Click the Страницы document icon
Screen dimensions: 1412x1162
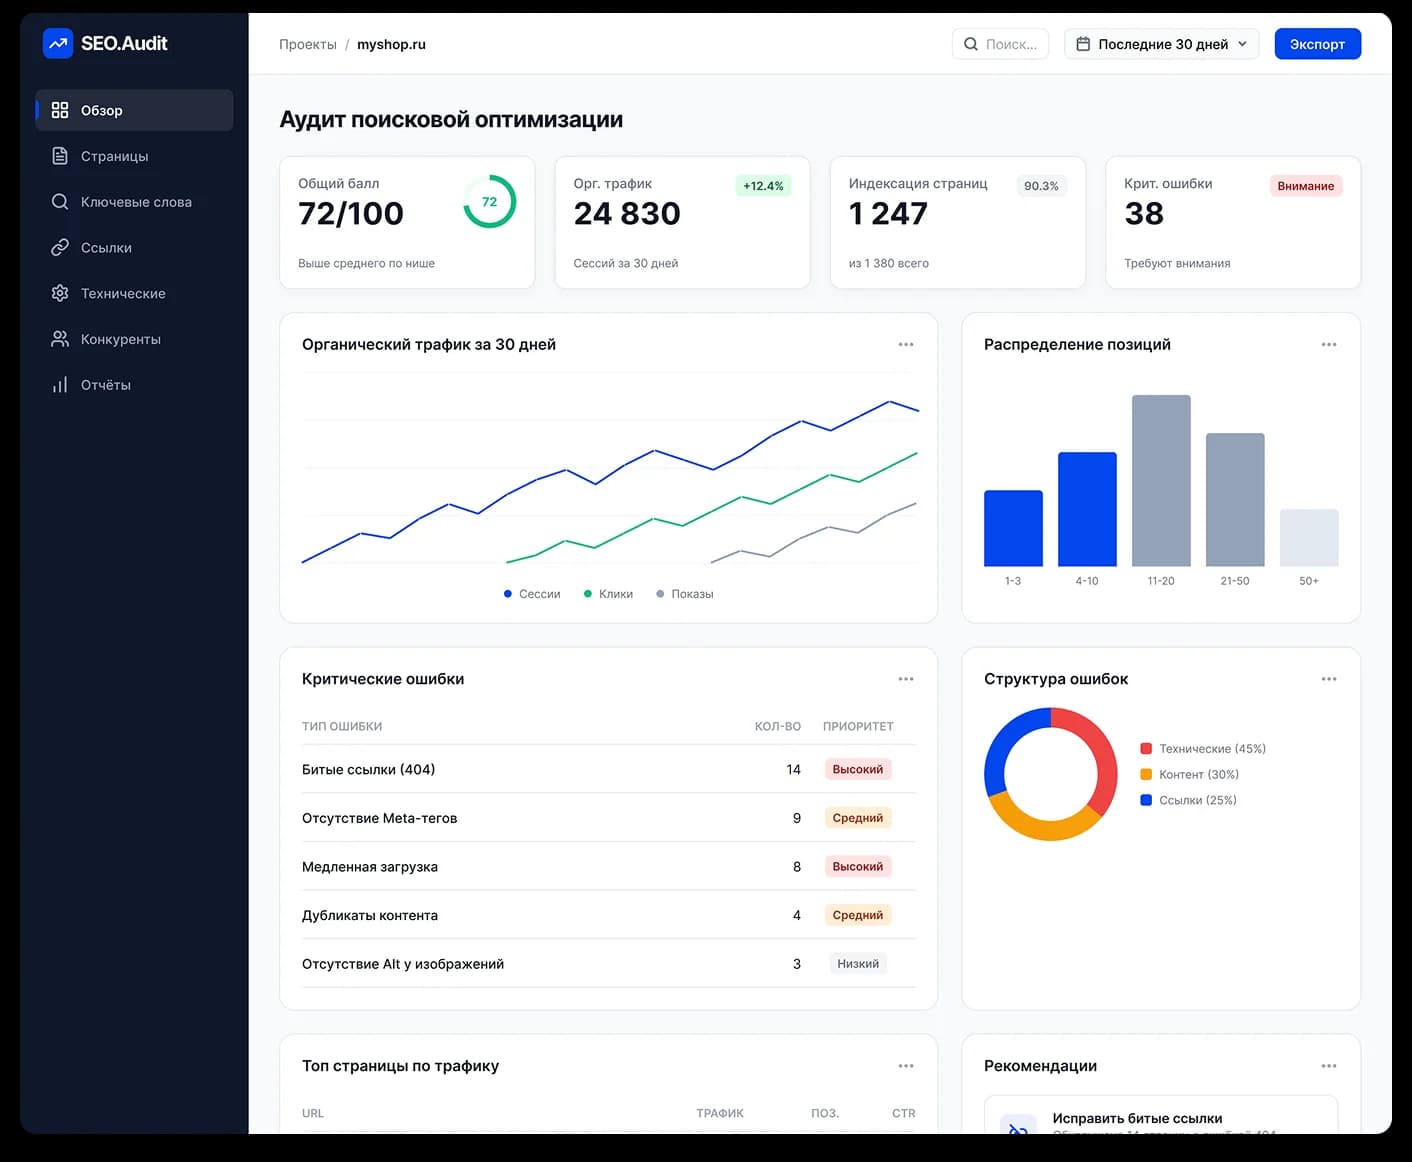60,156
